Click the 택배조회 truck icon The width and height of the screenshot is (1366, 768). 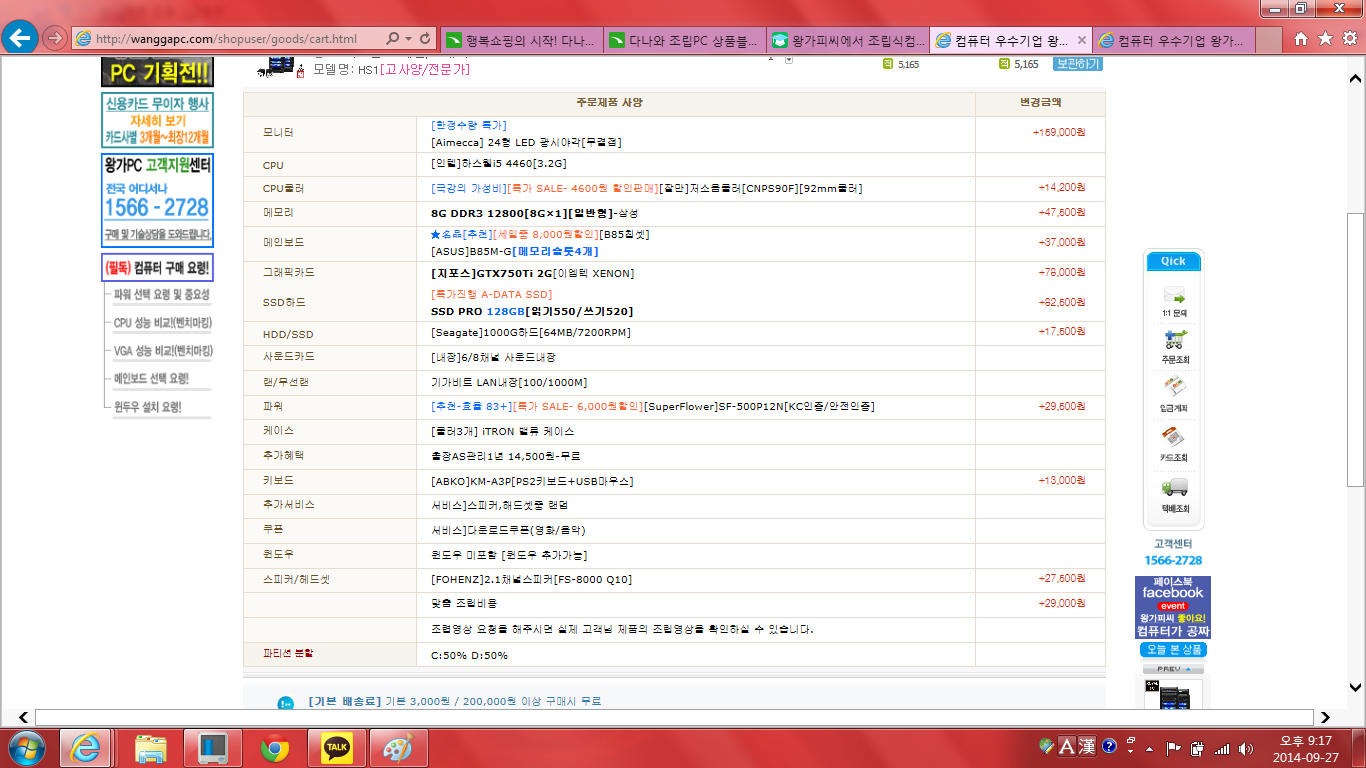click(x=1174, y=488)
